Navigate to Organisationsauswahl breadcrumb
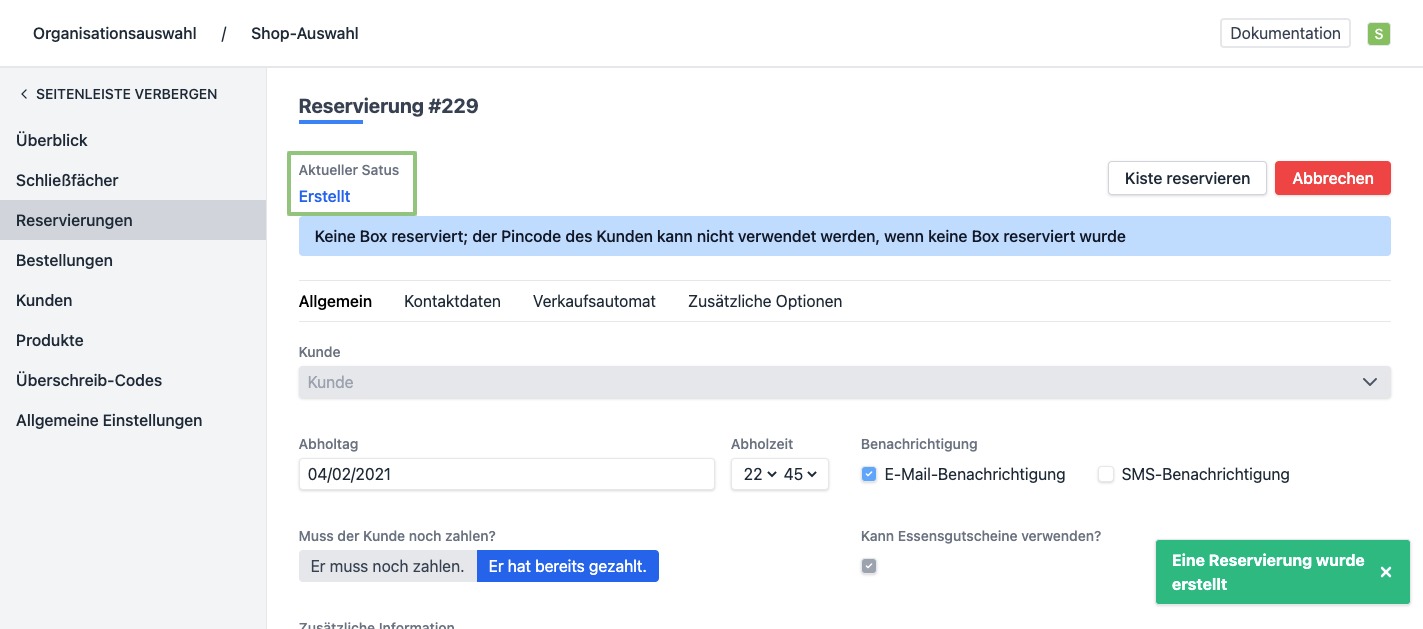 115,33
